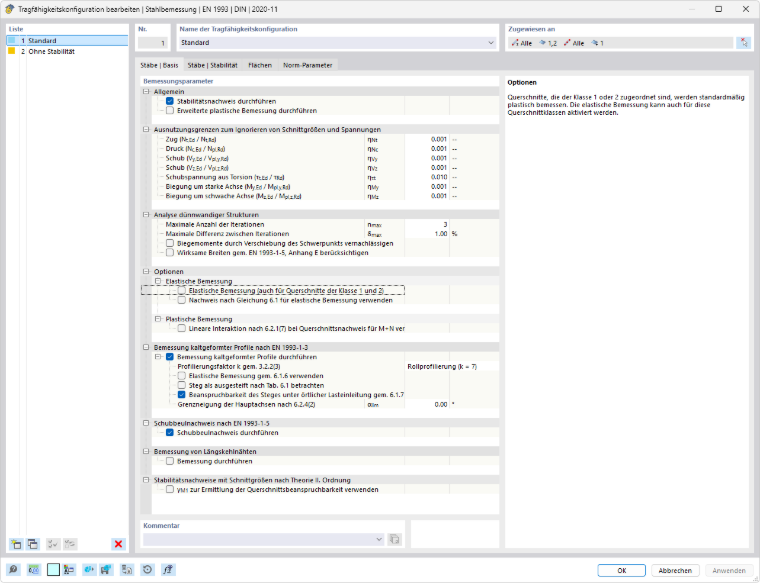Open the configuration name Standard dropdown
Viewport: 760px width, 583px height.
(491, 43)
